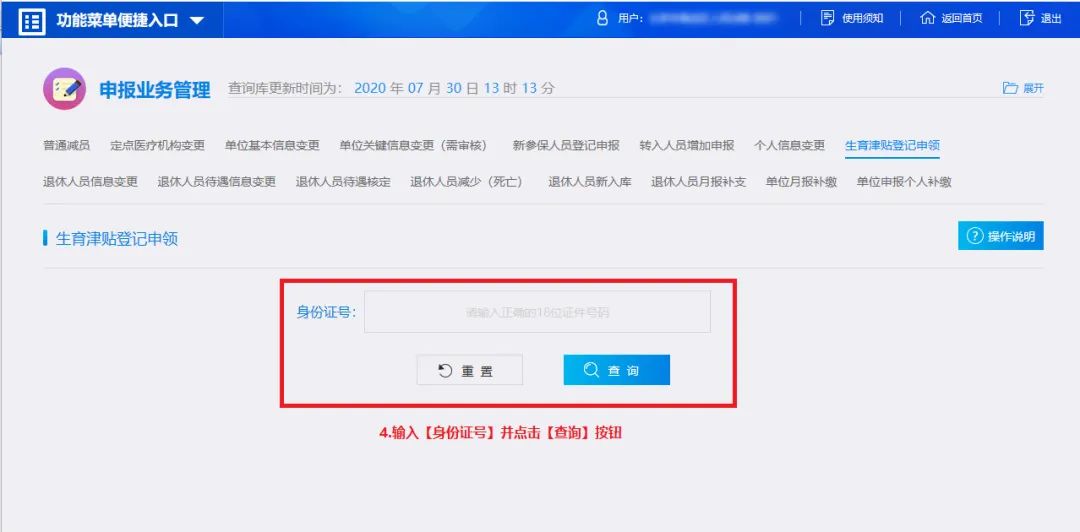Screen dimensions: 1080x532
Task: Open the 退休人员信息变更 tab
Action: [90, 182]
